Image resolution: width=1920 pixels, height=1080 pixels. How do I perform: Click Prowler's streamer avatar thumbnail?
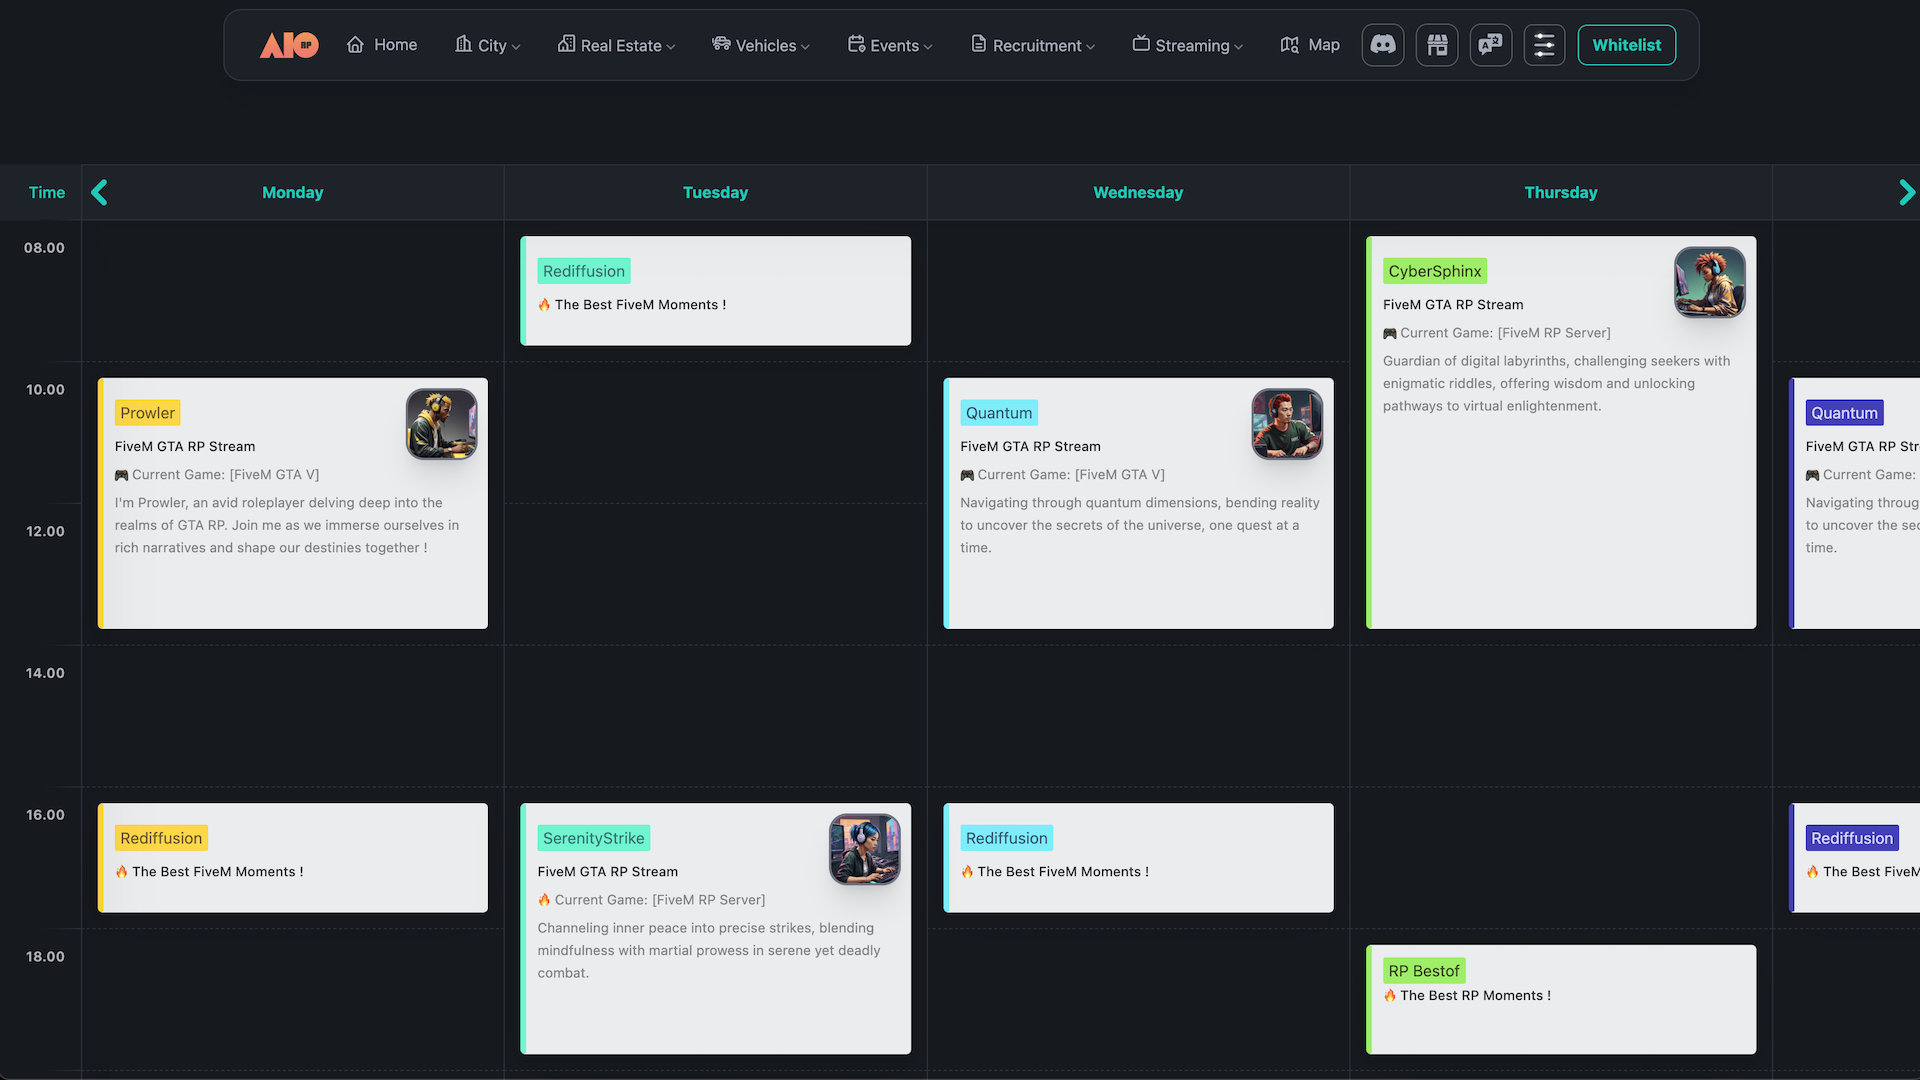441,424
